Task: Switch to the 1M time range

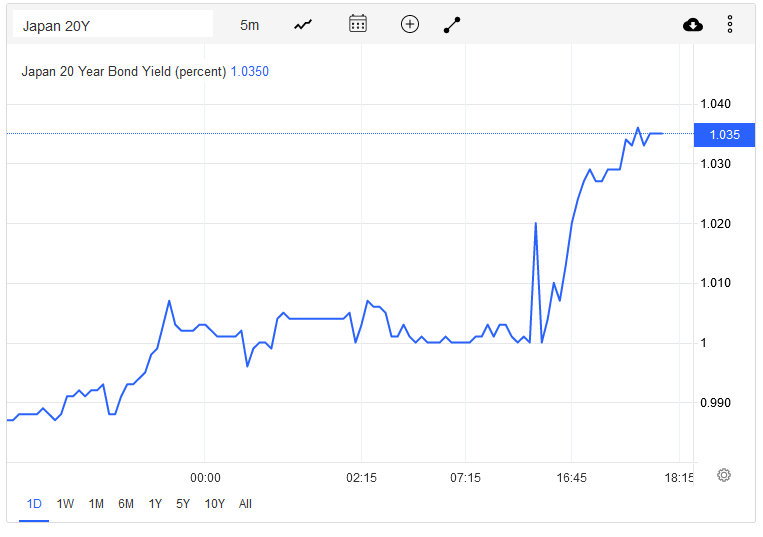Action: [x=96, y=504]
